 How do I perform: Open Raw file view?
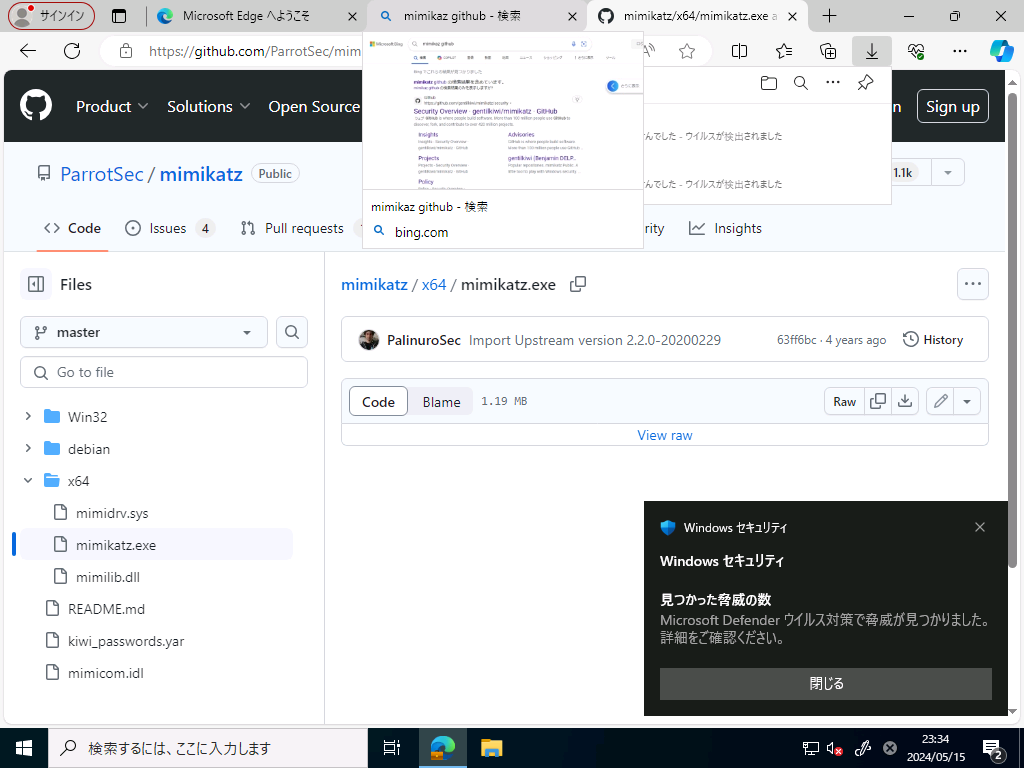[x=844, y=402]
